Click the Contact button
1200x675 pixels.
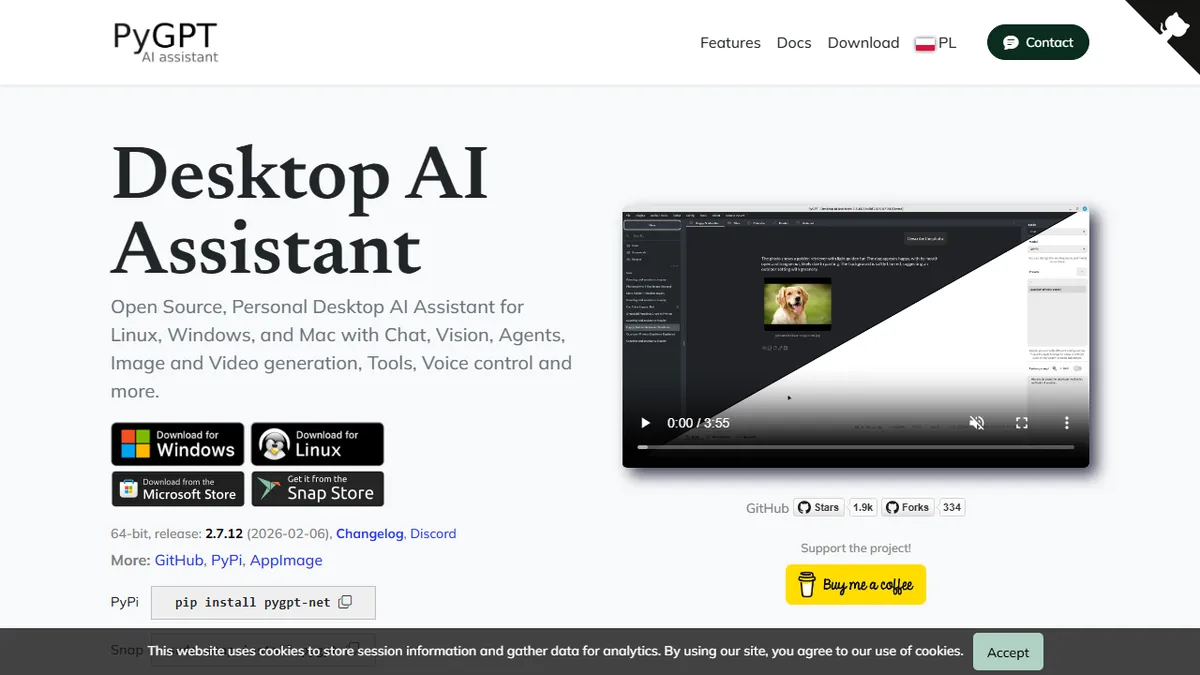click(x=1038, y=42)
